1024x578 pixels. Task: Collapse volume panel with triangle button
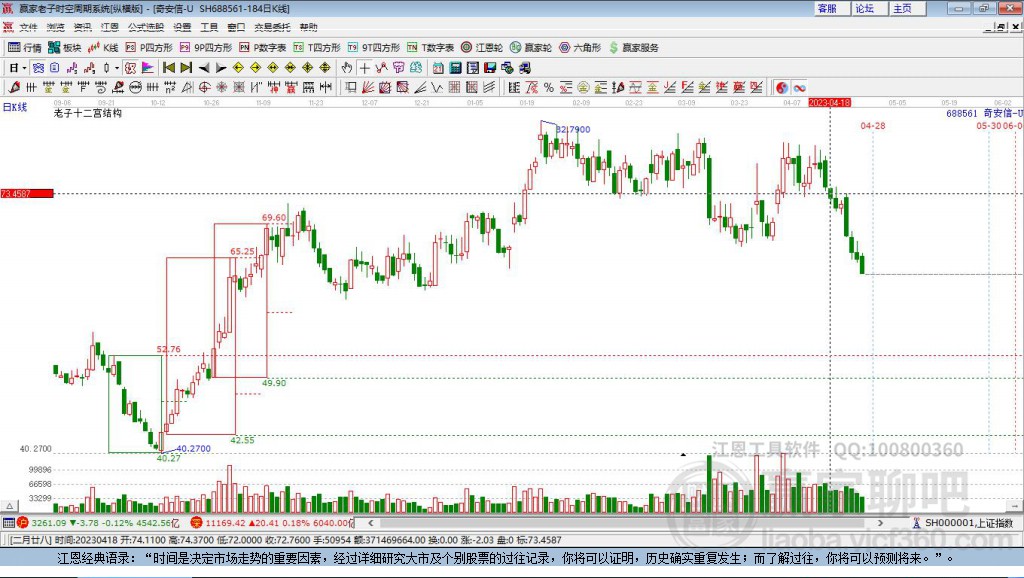click(9, 506)
